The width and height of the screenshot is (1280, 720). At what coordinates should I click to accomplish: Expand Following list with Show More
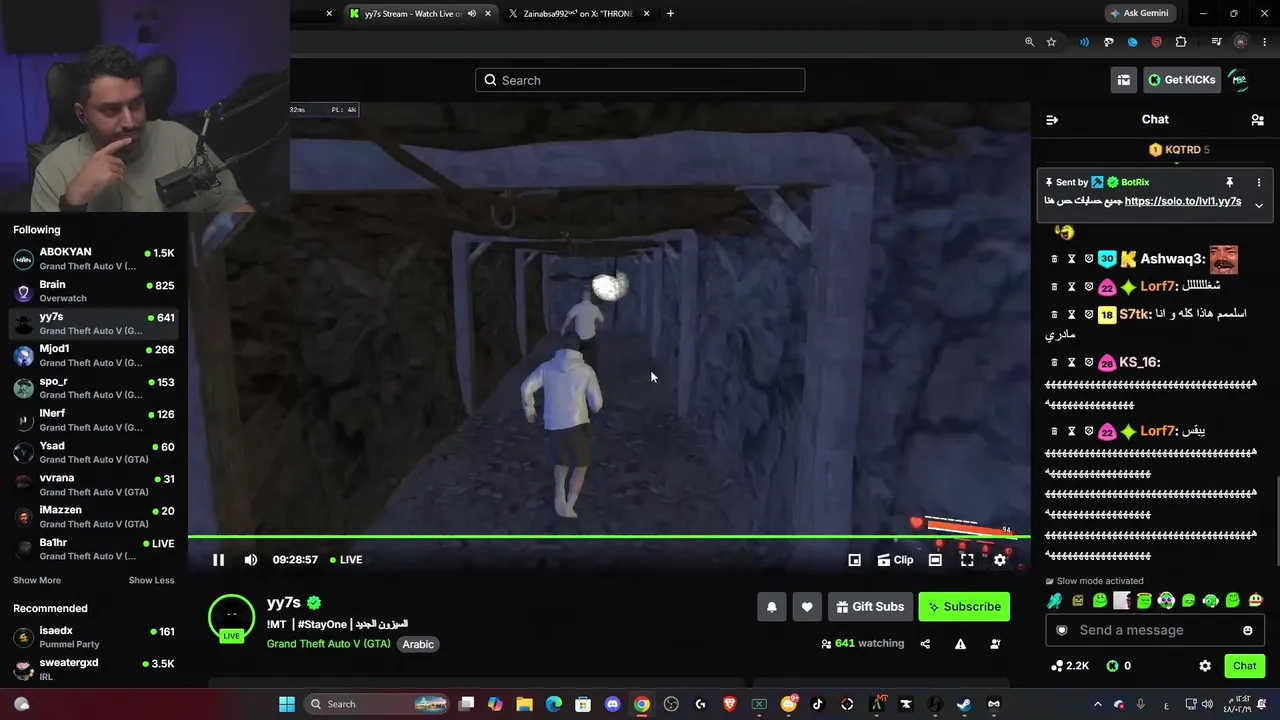37,581
